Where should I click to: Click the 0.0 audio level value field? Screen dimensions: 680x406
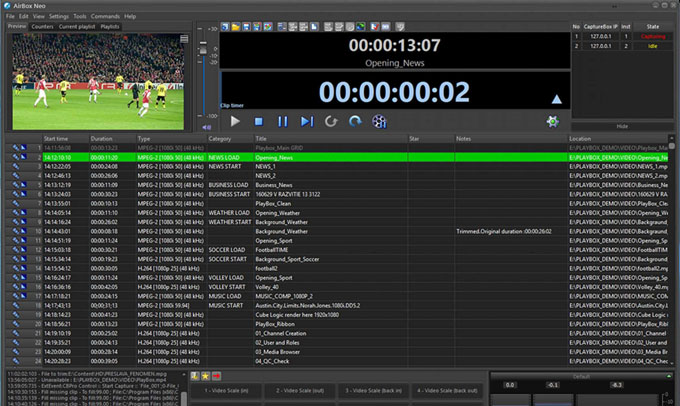point(510,385)
